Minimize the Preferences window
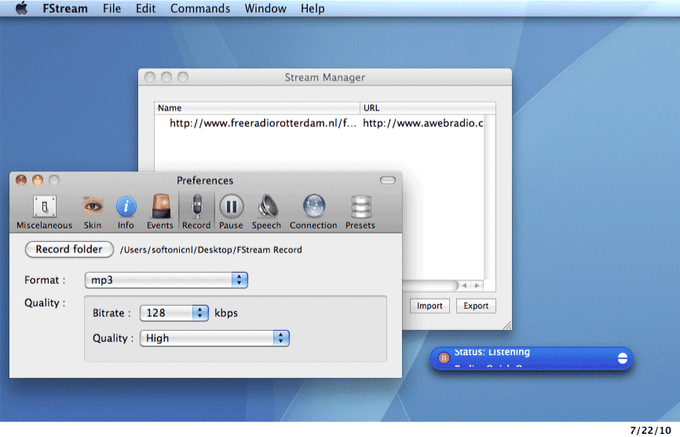The height and width of the screenshot is (437, 680). pos(38,180)
